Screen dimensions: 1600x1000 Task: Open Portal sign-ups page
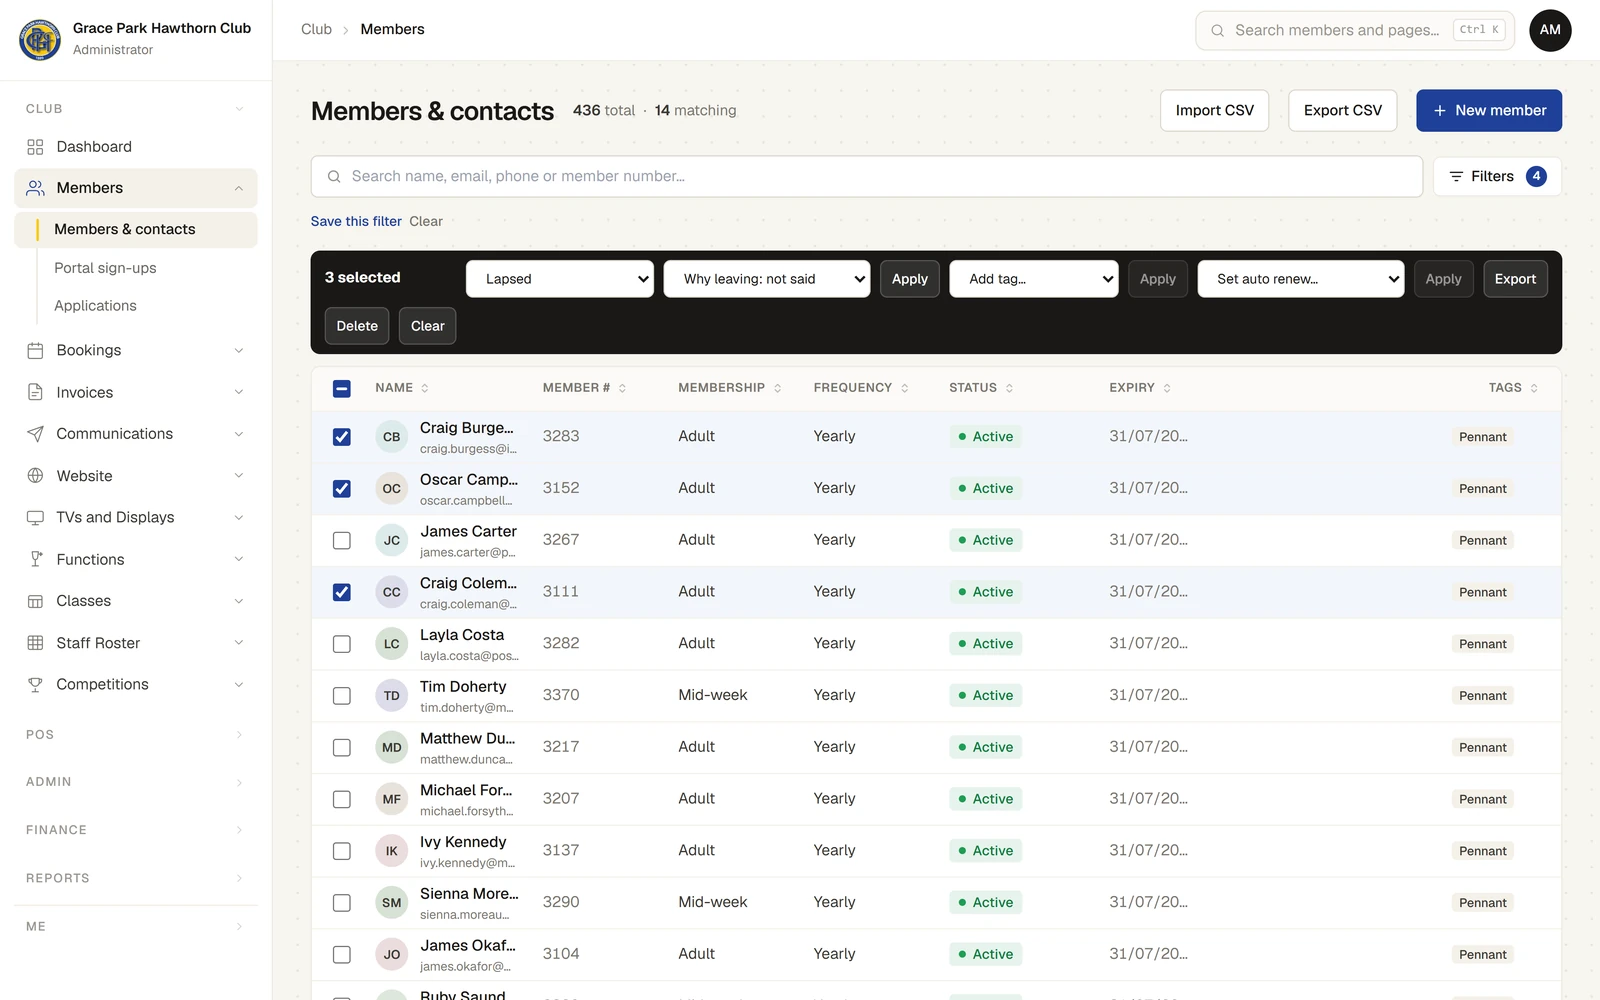click(x=105, y=268)
